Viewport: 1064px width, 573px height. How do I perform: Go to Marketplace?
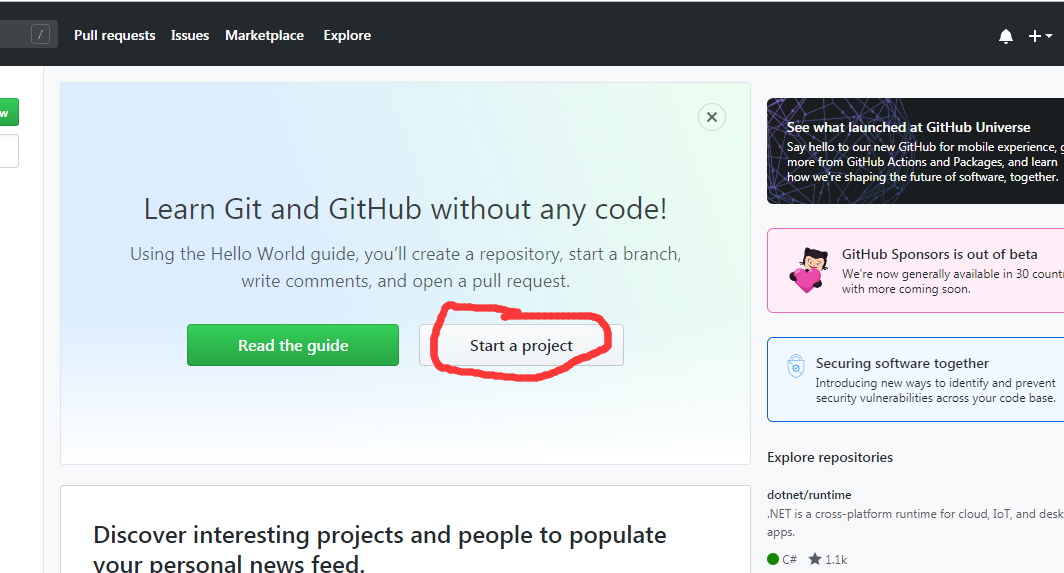[x=265, y=35]
